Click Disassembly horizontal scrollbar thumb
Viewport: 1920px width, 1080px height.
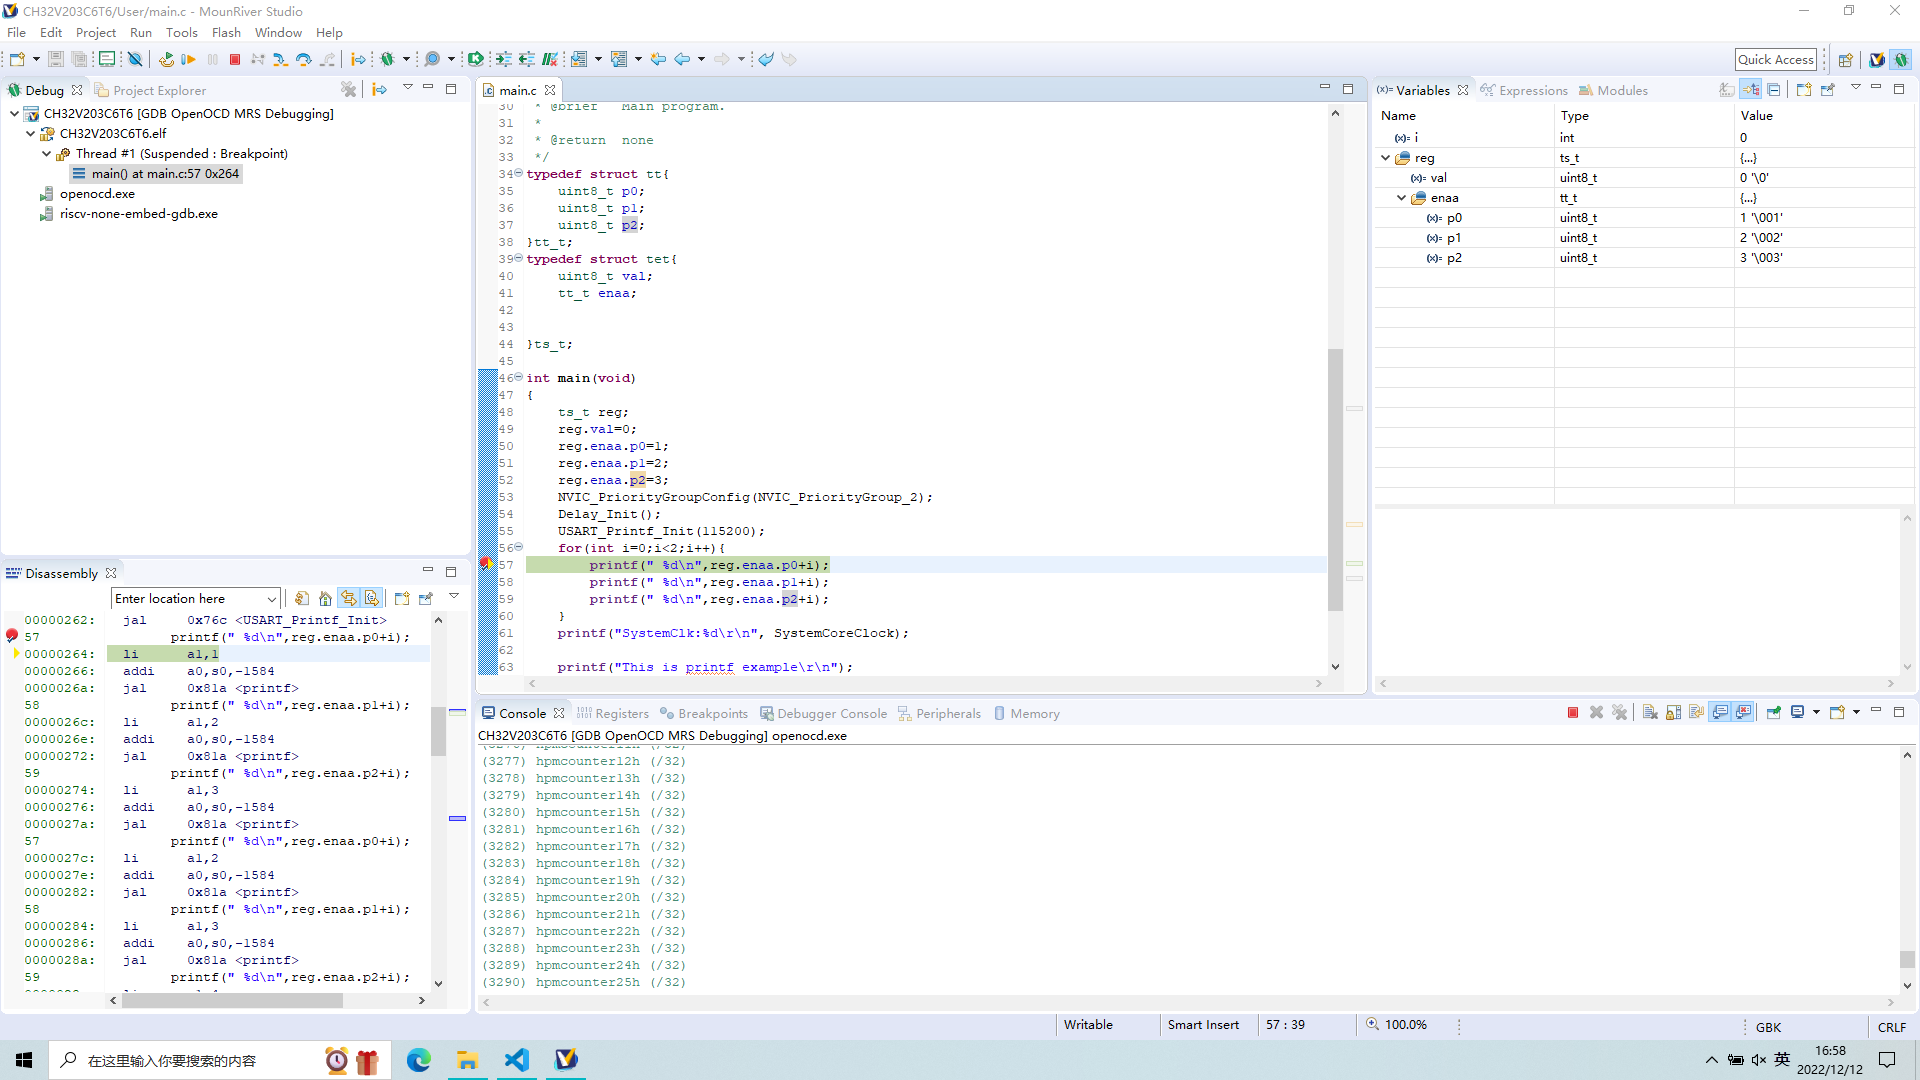tap(232, 1000)
